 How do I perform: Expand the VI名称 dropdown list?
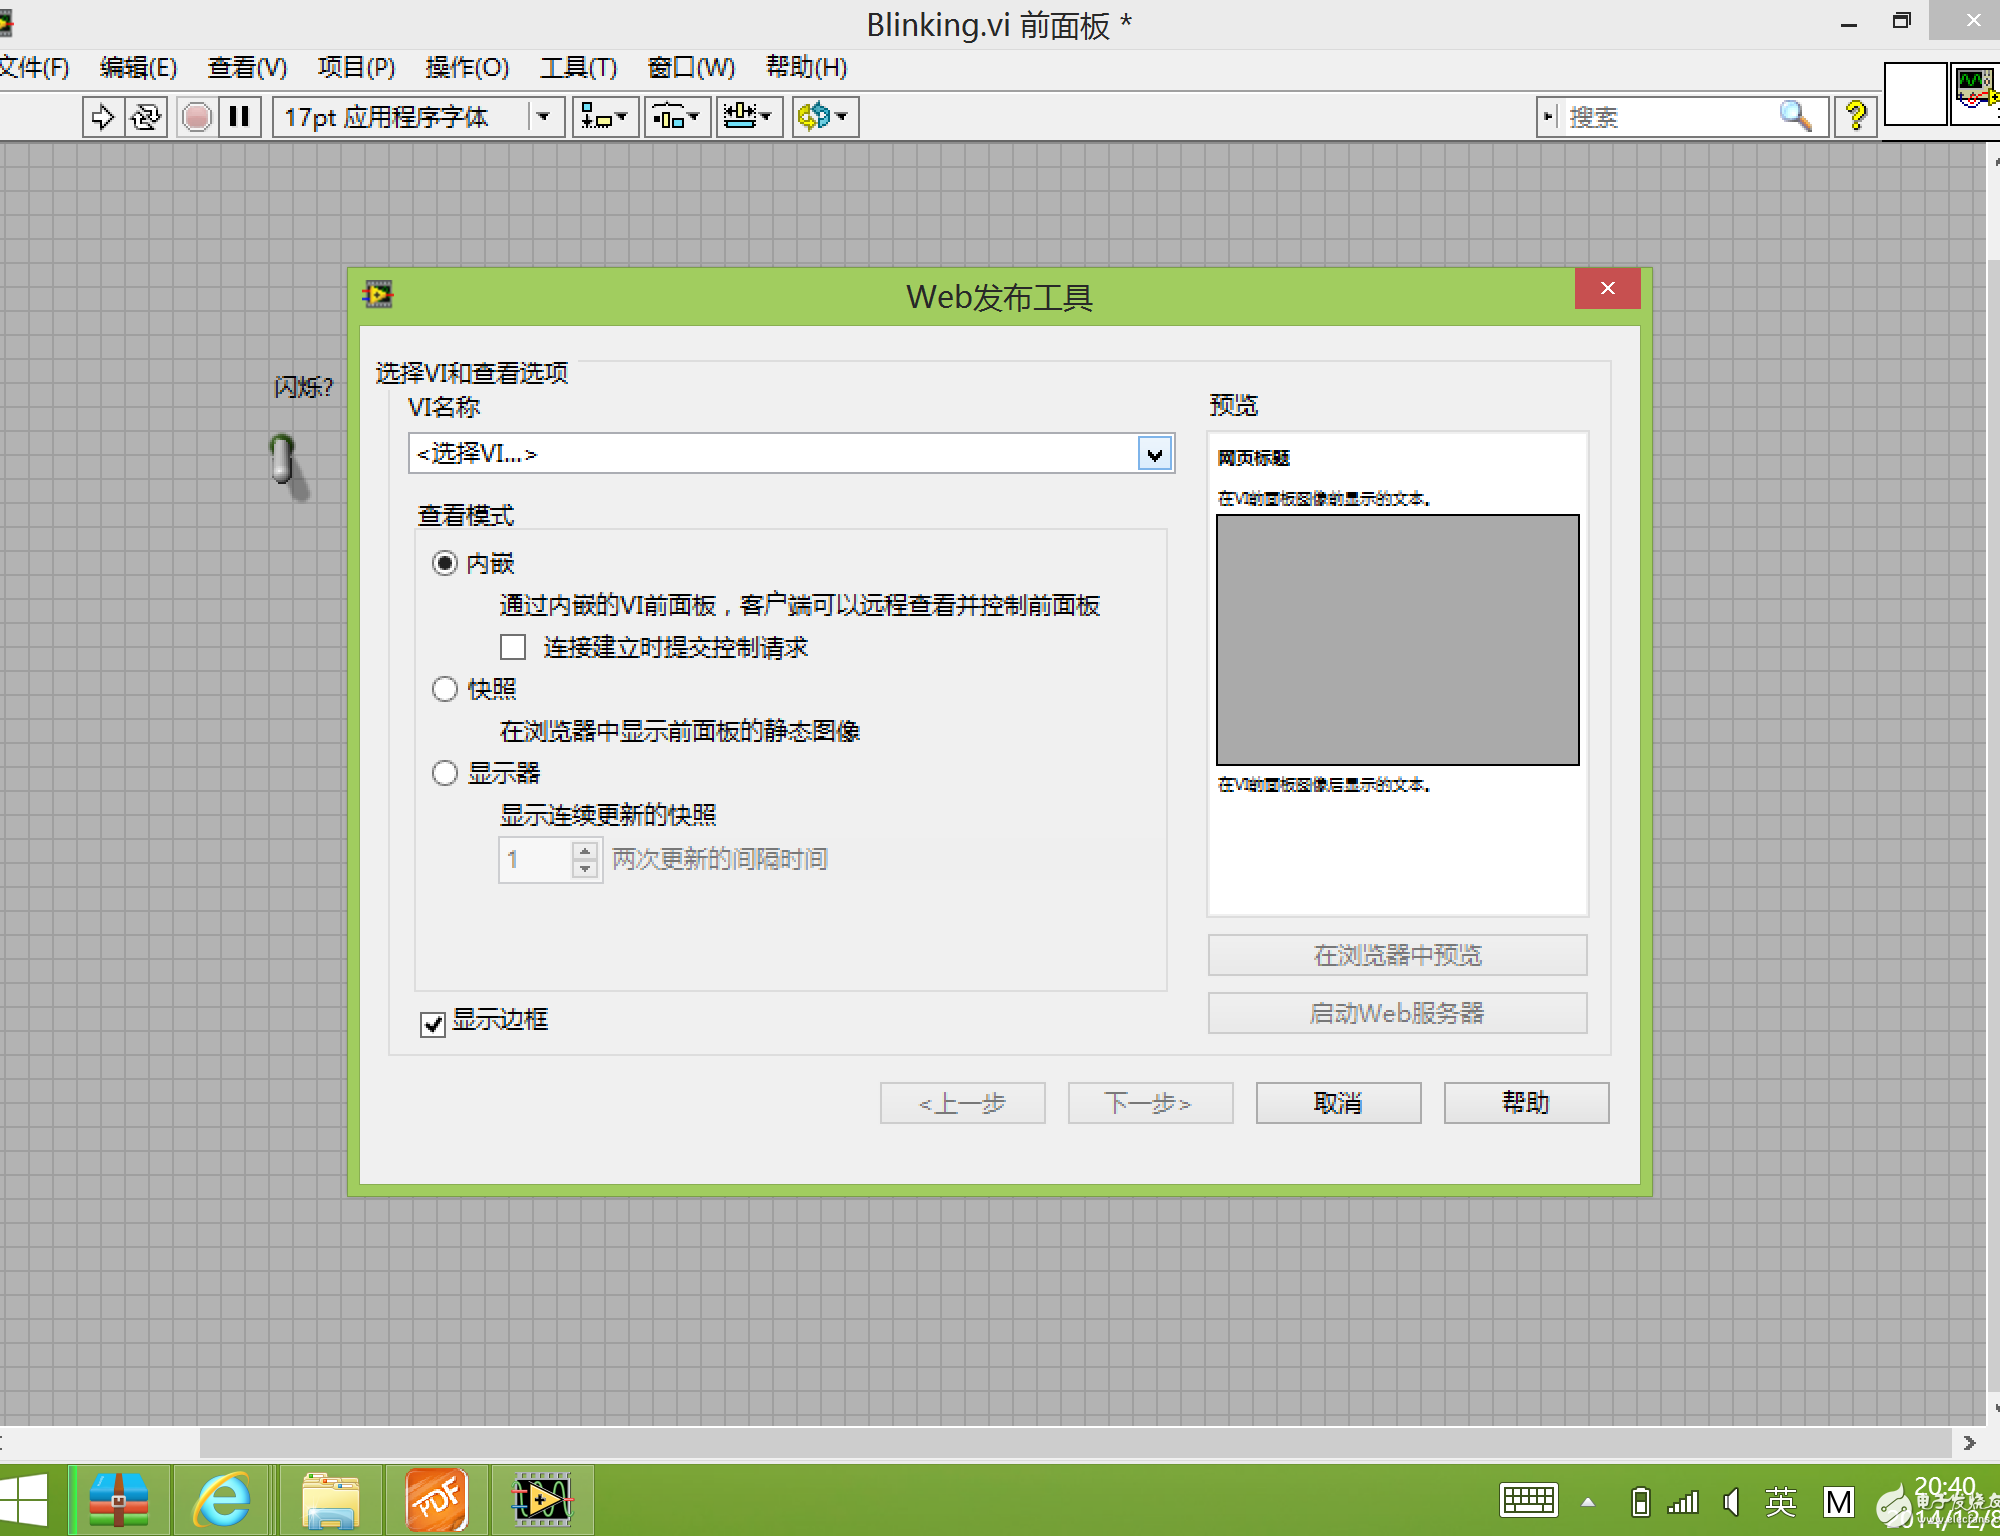pyautogui.click(x=1155, y=454)
